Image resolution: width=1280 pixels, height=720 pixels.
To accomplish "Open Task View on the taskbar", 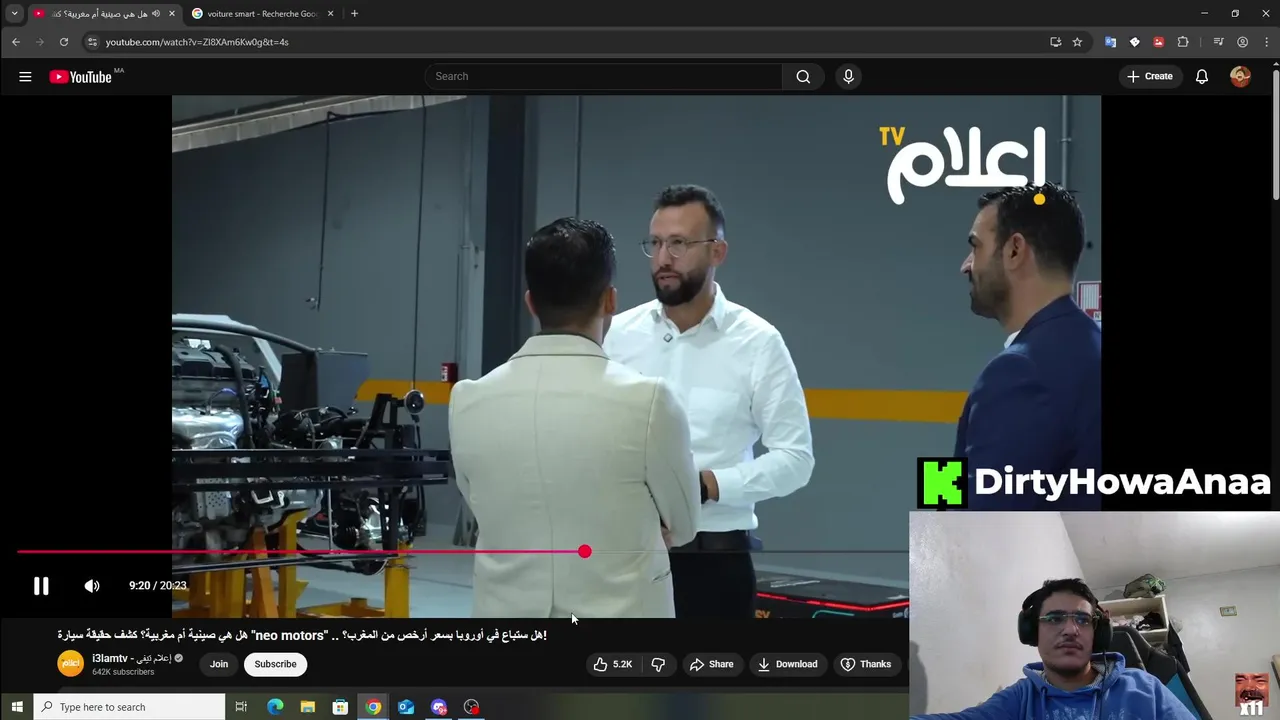I will [x=241, y=707].
